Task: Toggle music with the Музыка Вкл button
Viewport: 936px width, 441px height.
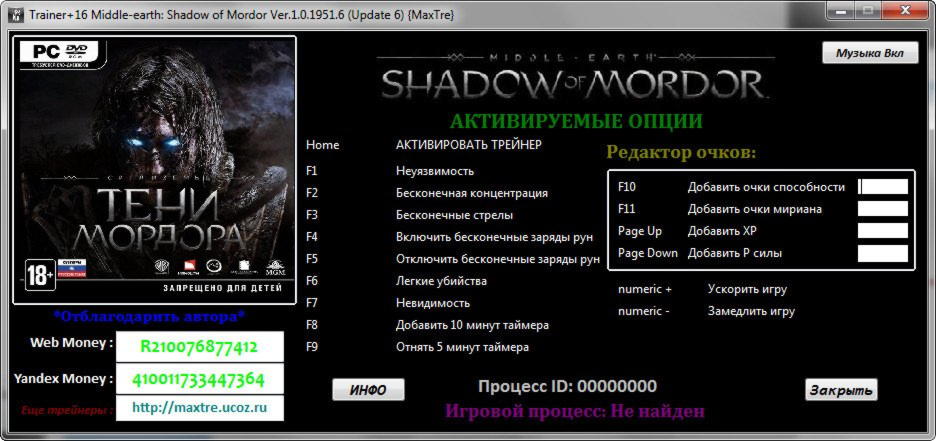Action: [x=870, y=53]
